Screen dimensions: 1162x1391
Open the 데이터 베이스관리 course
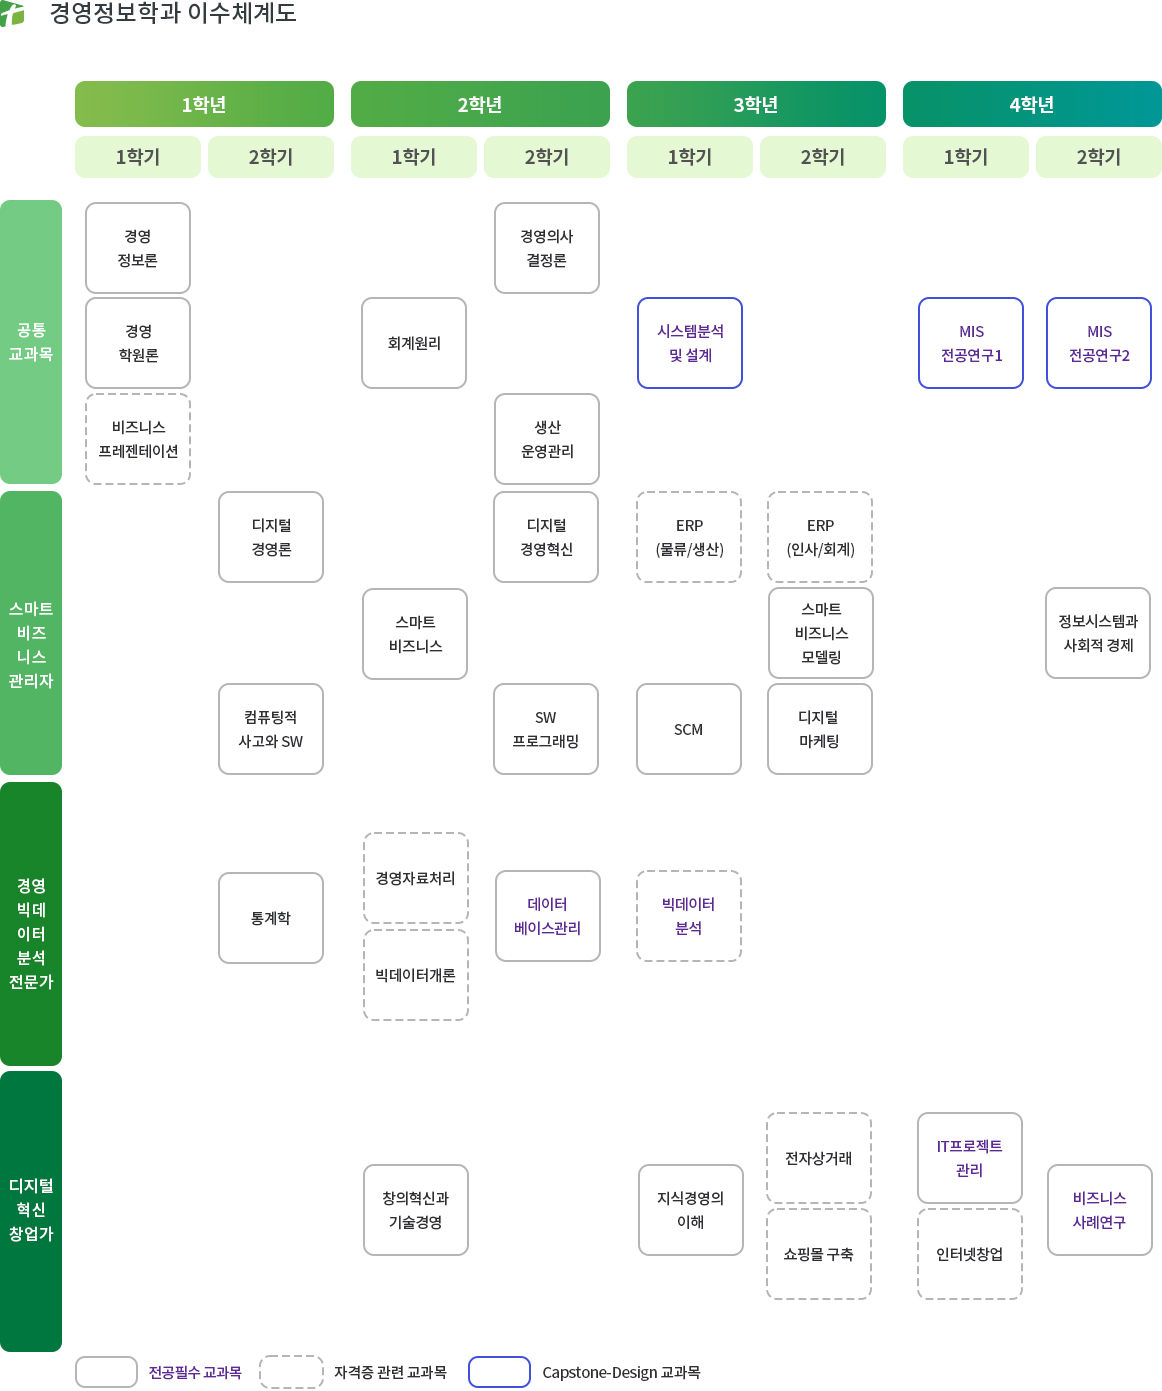pyautogui.click(x=547, y=916)
